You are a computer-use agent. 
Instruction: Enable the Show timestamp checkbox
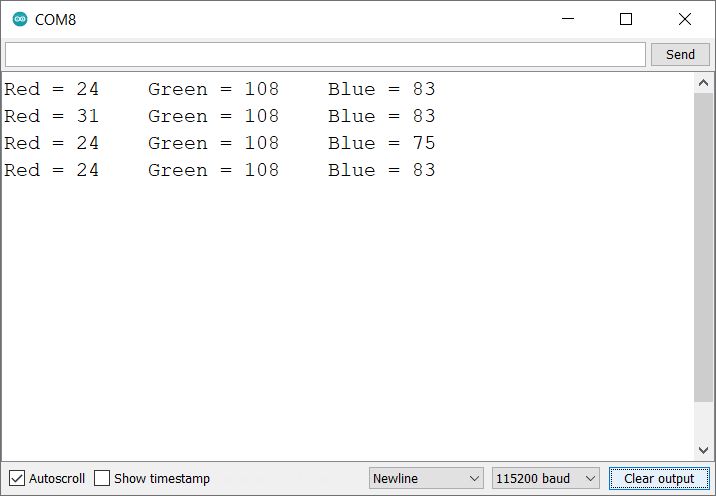pyautogui.click(x=102, y=478)
